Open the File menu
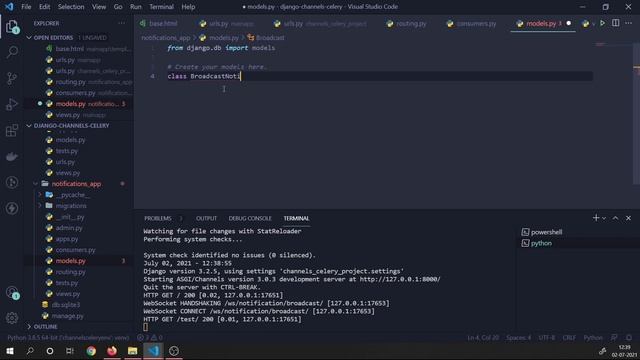The image size is (640, 360). 26,7
